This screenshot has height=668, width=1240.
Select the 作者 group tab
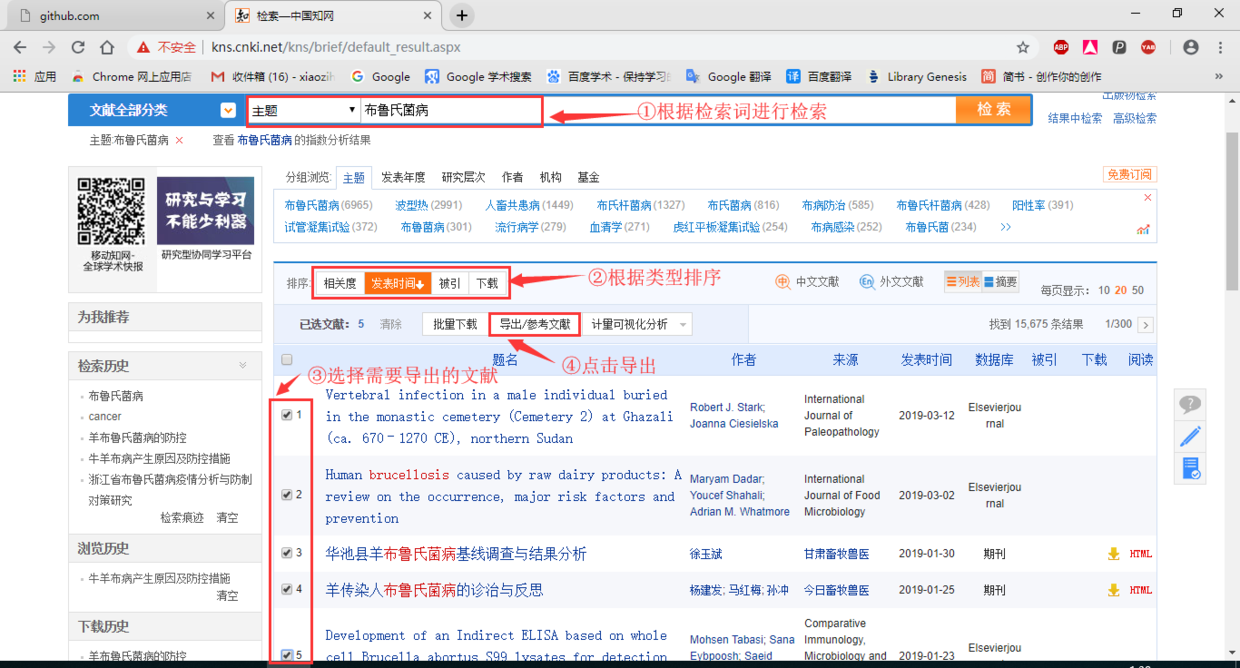(x=513, y=177)
